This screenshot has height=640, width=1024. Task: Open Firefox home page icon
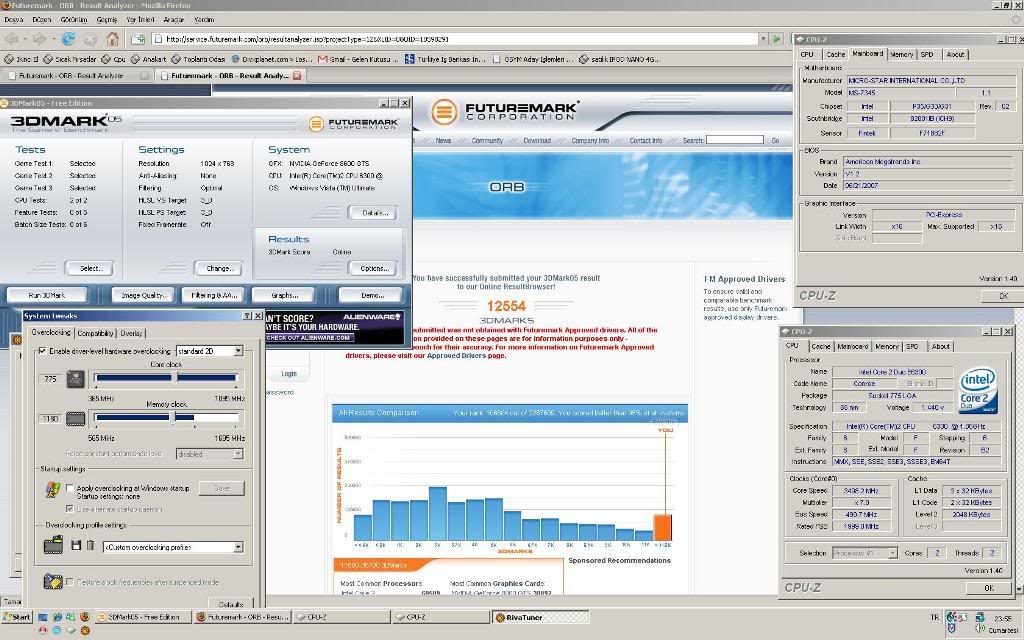pyautogui.click(x=112, y=39)
